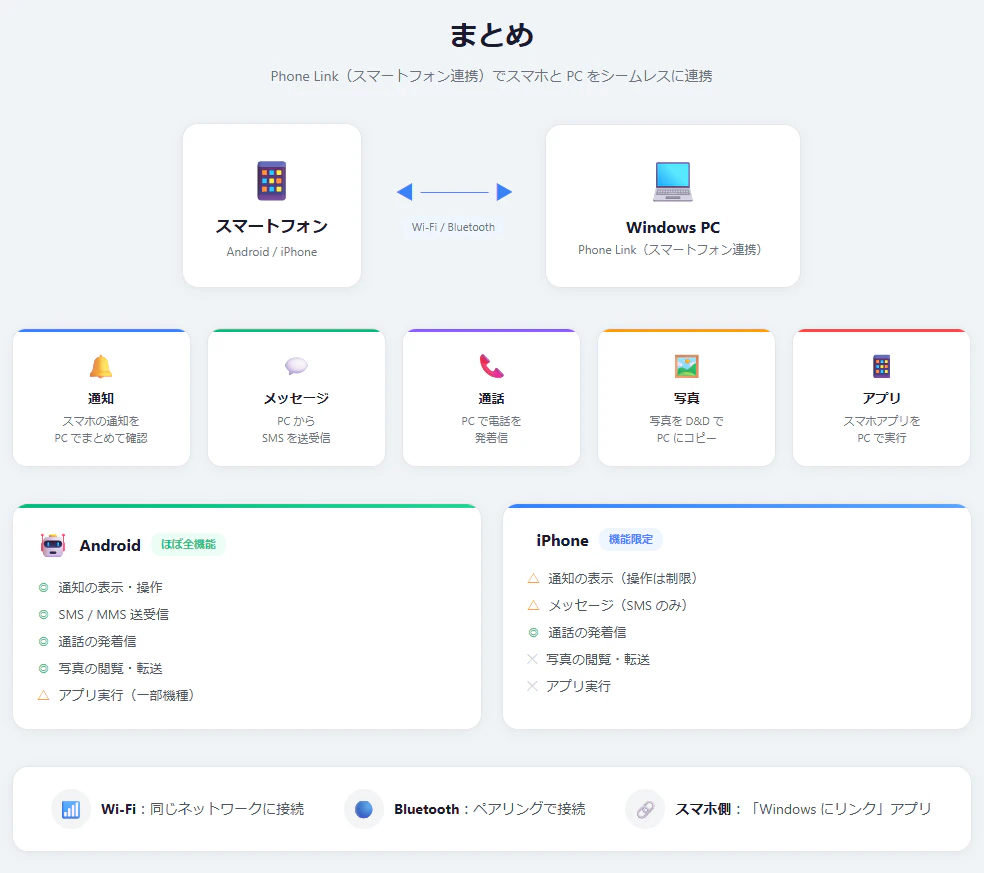Click green circle beside Android 写真の閲覧・転送
984x873 pixels.
coord(43,668)
